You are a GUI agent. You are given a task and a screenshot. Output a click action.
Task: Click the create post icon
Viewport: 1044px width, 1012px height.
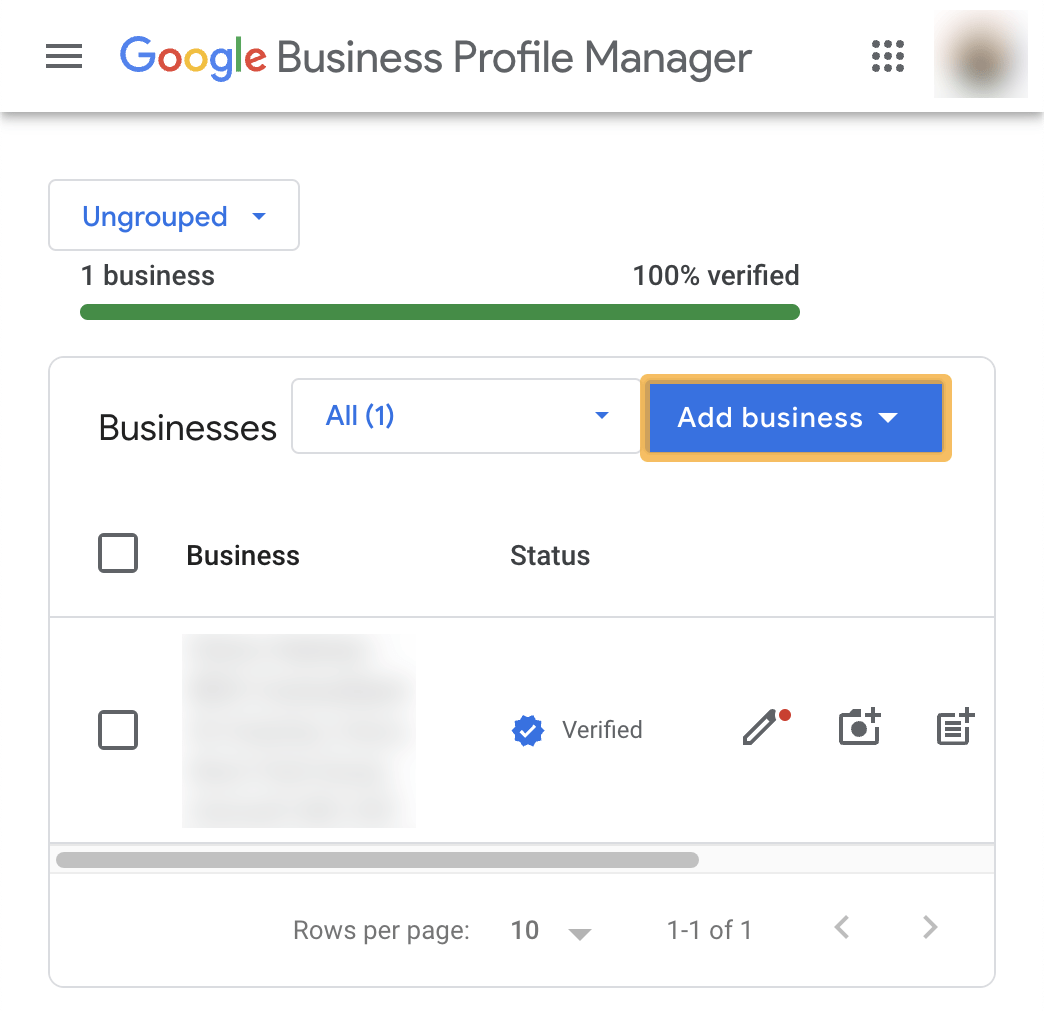click(953, 728)
